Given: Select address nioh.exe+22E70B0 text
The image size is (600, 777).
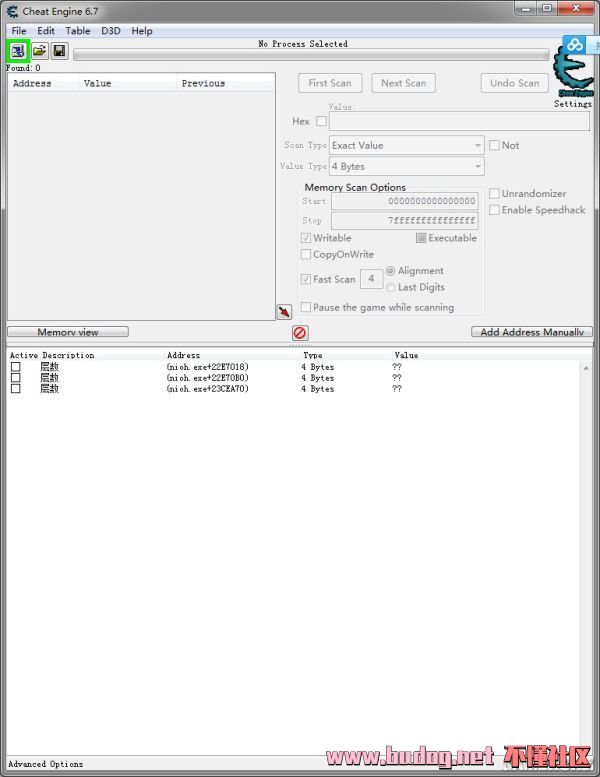Looking at the screenshot, I should [x=208, y=378].
